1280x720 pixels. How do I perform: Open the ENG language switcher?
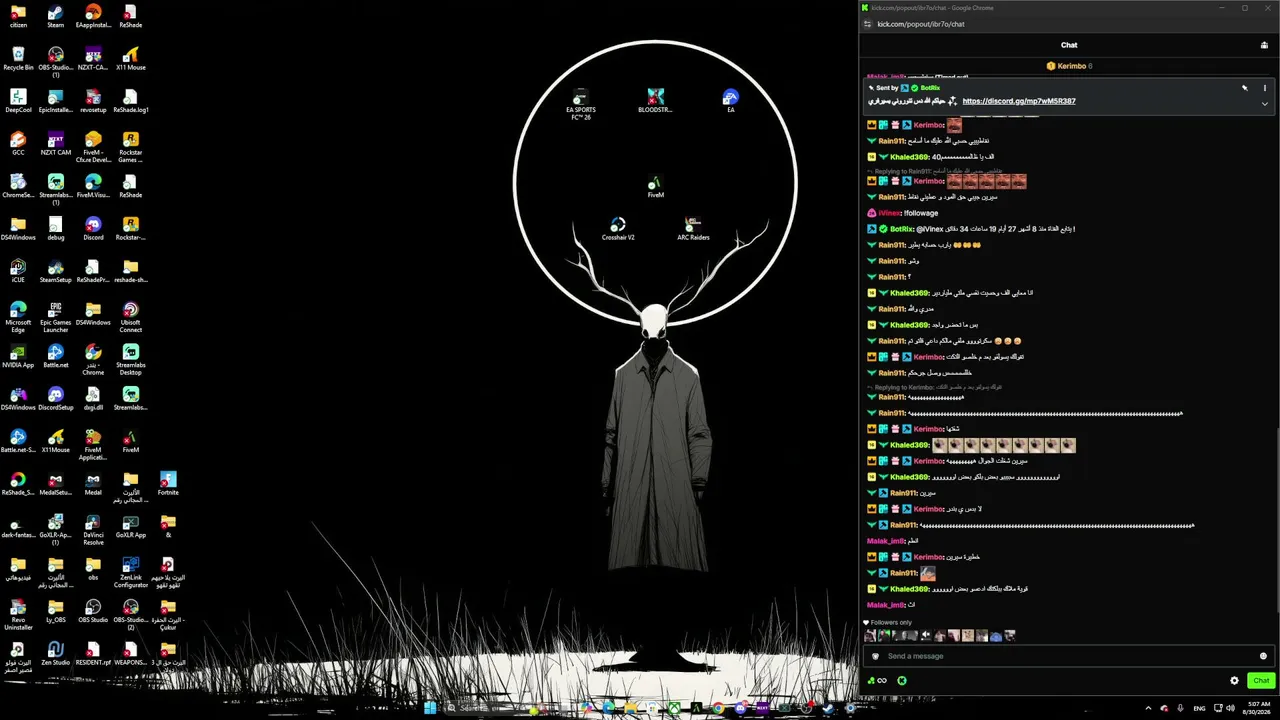(x=1199, y=708)
